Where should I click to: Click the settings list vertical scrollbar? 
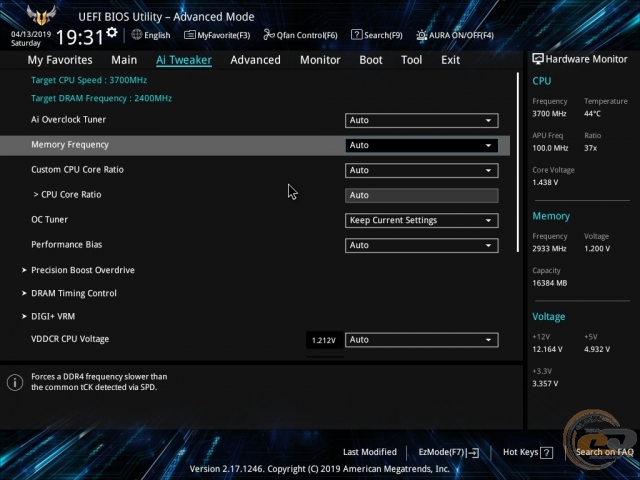[518, 162]
